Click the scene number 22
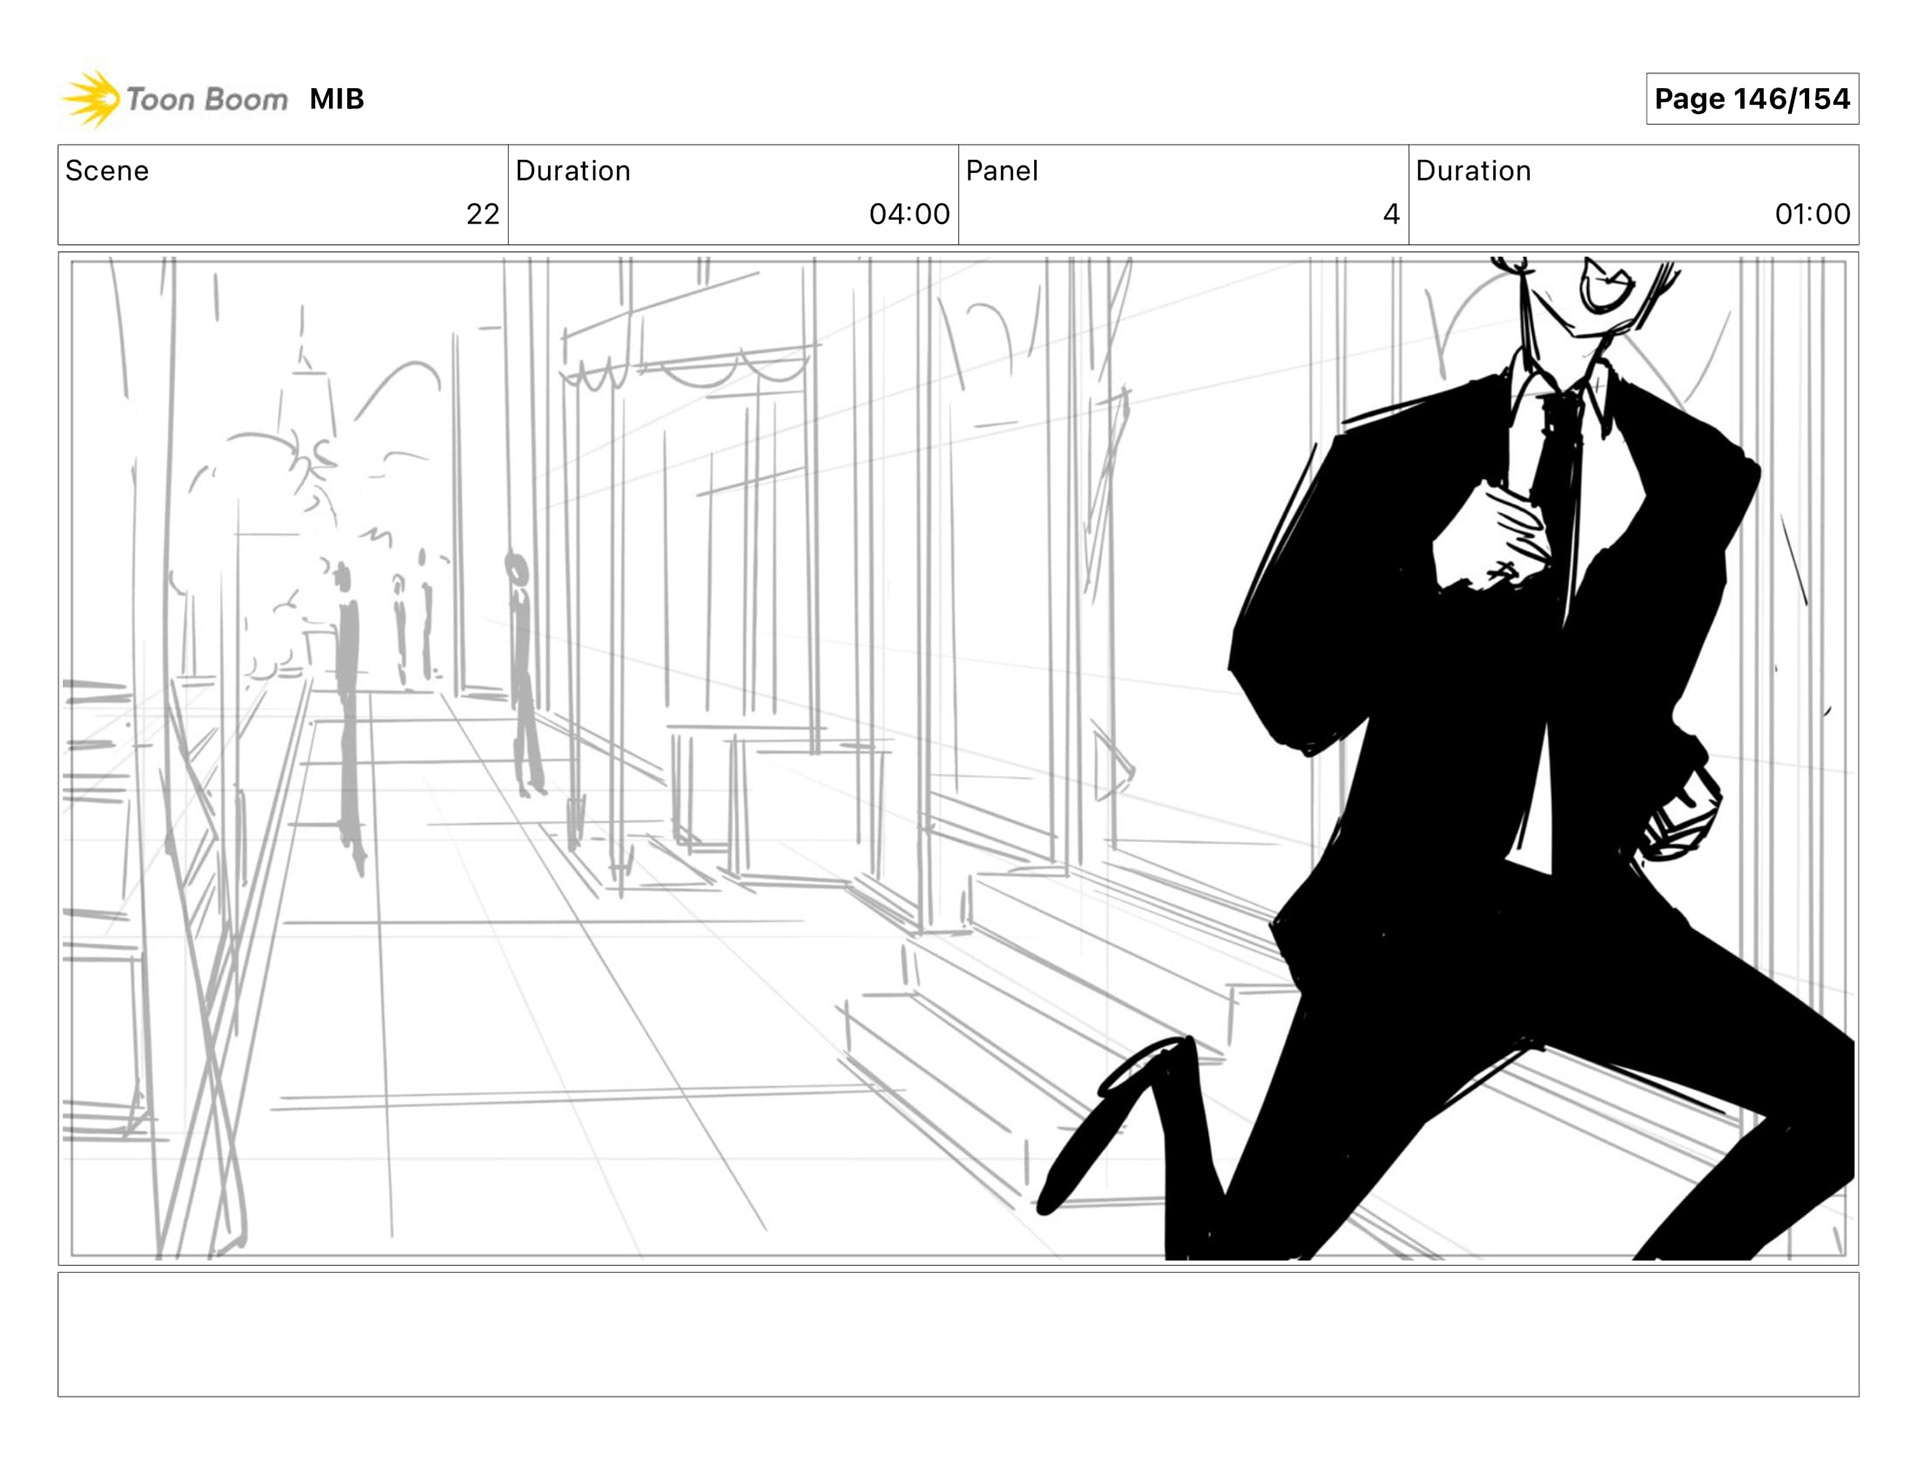The width and height of the screenshot is (1920, 1484). (x=482, y=214)
